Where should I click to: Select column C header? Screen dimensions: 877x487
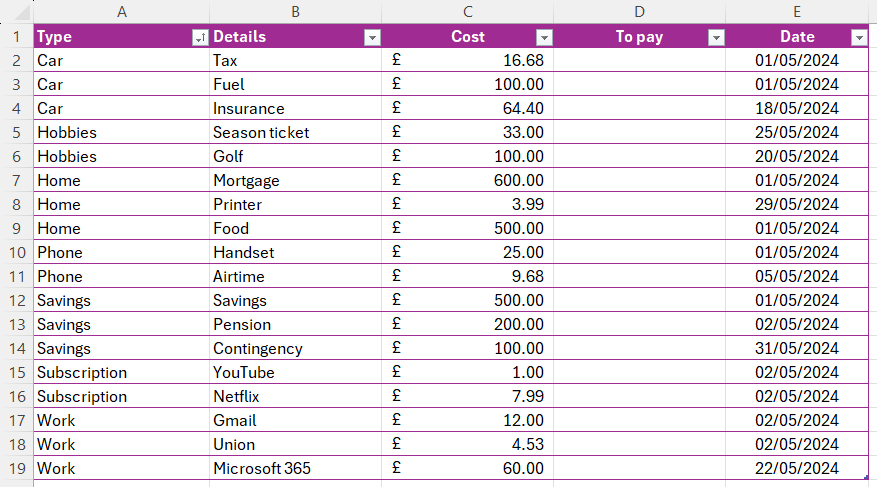(468, 12)
